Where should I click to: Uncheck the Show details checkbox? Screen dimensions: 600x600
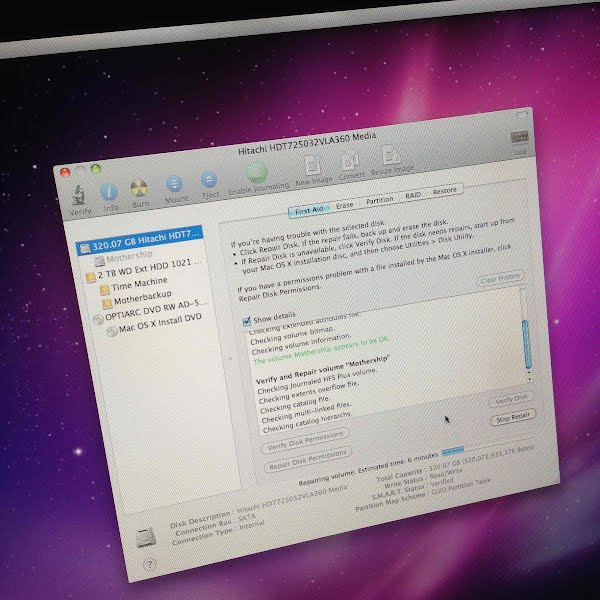pos(247,321)
